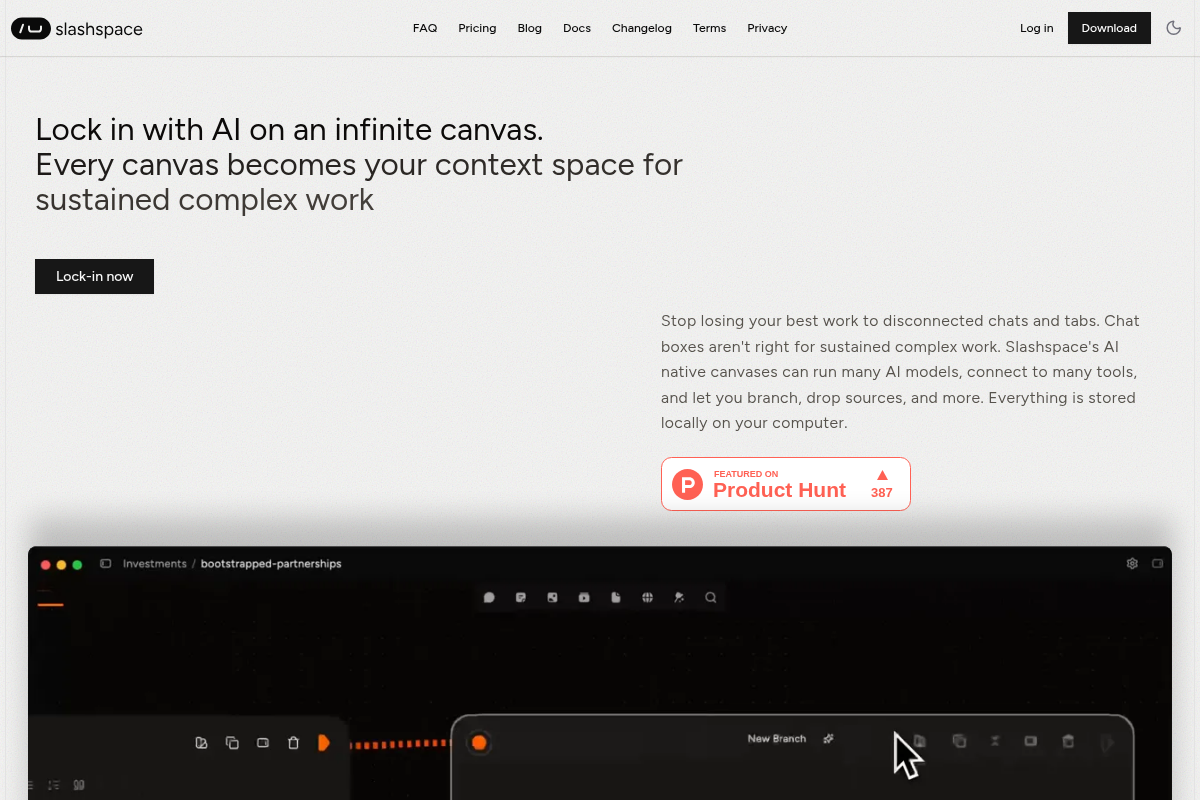The height and width of the screenshot is (800, 1200).
Task: Click the paragraph starting Stop losing your best work
Action: pyautogui.click(x=900, y=372)
